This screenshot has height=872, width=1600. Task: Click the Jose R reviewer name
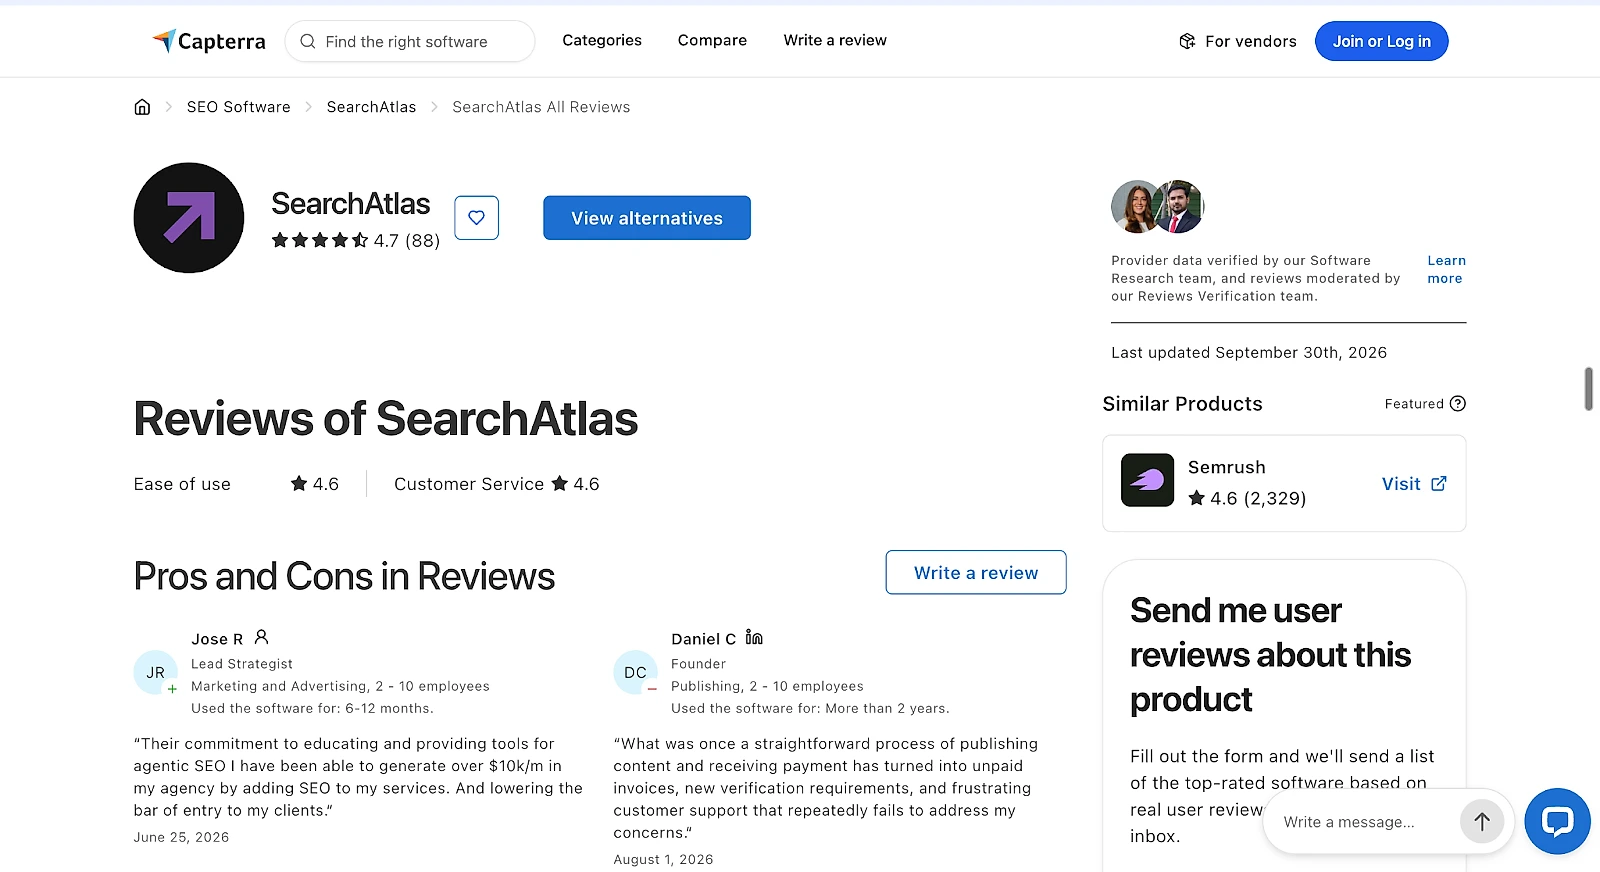pos(217,639)
